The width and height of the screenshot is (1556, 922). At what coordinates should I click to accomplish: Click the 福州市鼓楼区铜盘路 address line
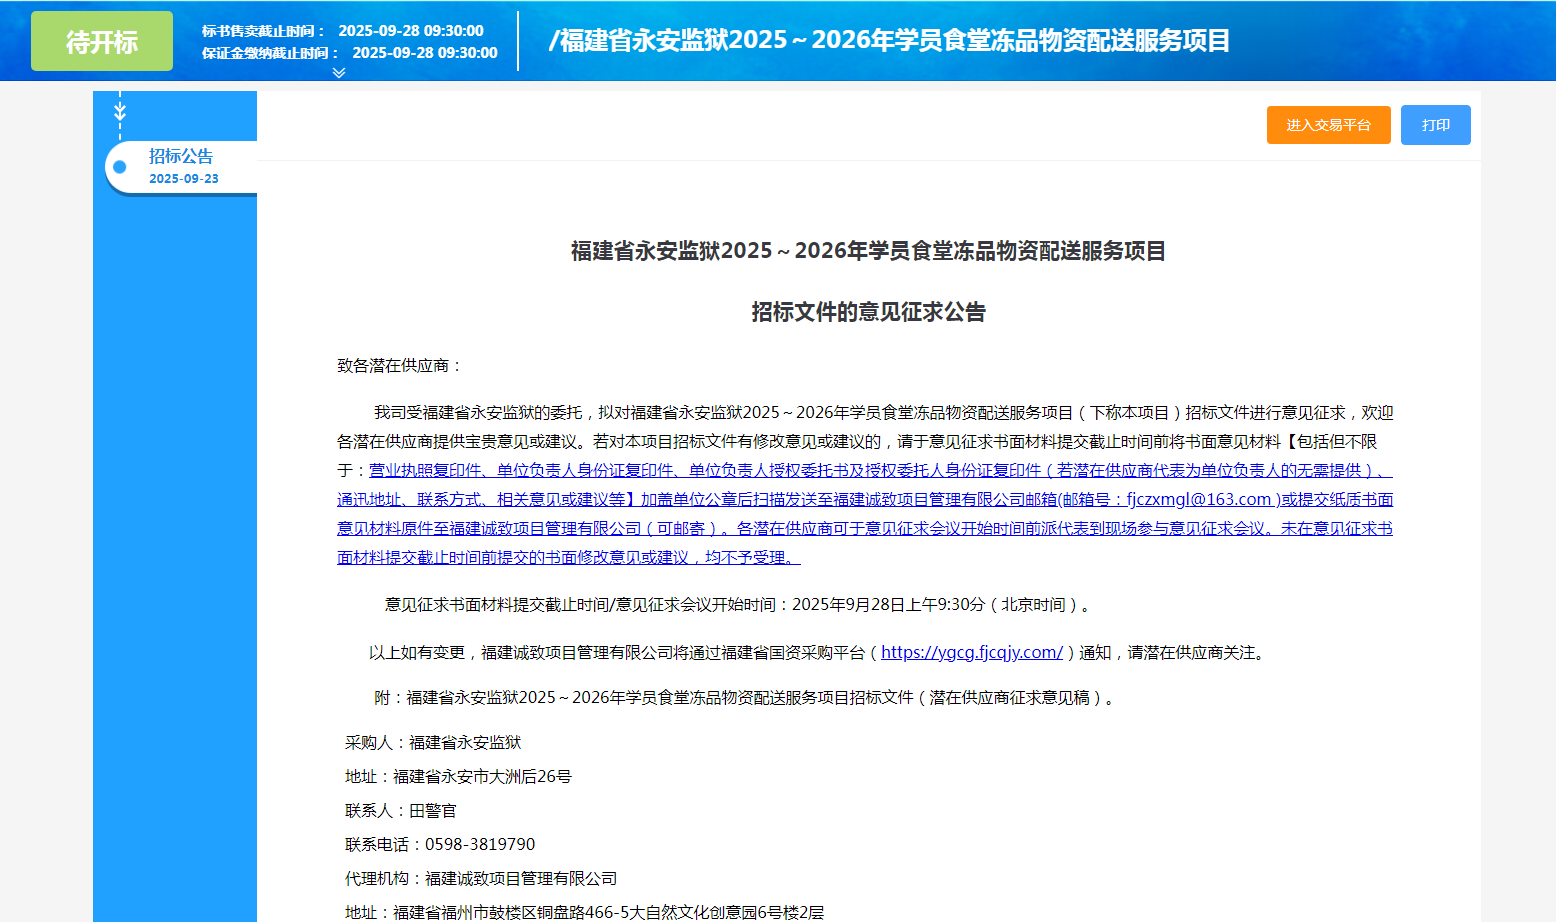coord(585,912)
